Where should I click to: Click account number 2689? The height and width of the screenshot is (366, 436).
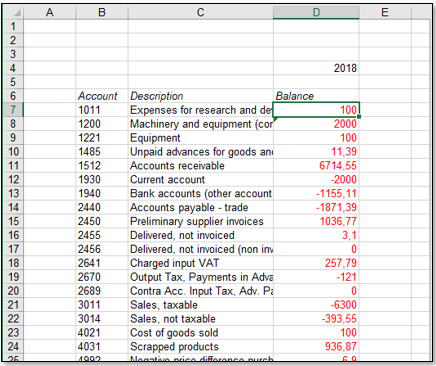point(102,291)
